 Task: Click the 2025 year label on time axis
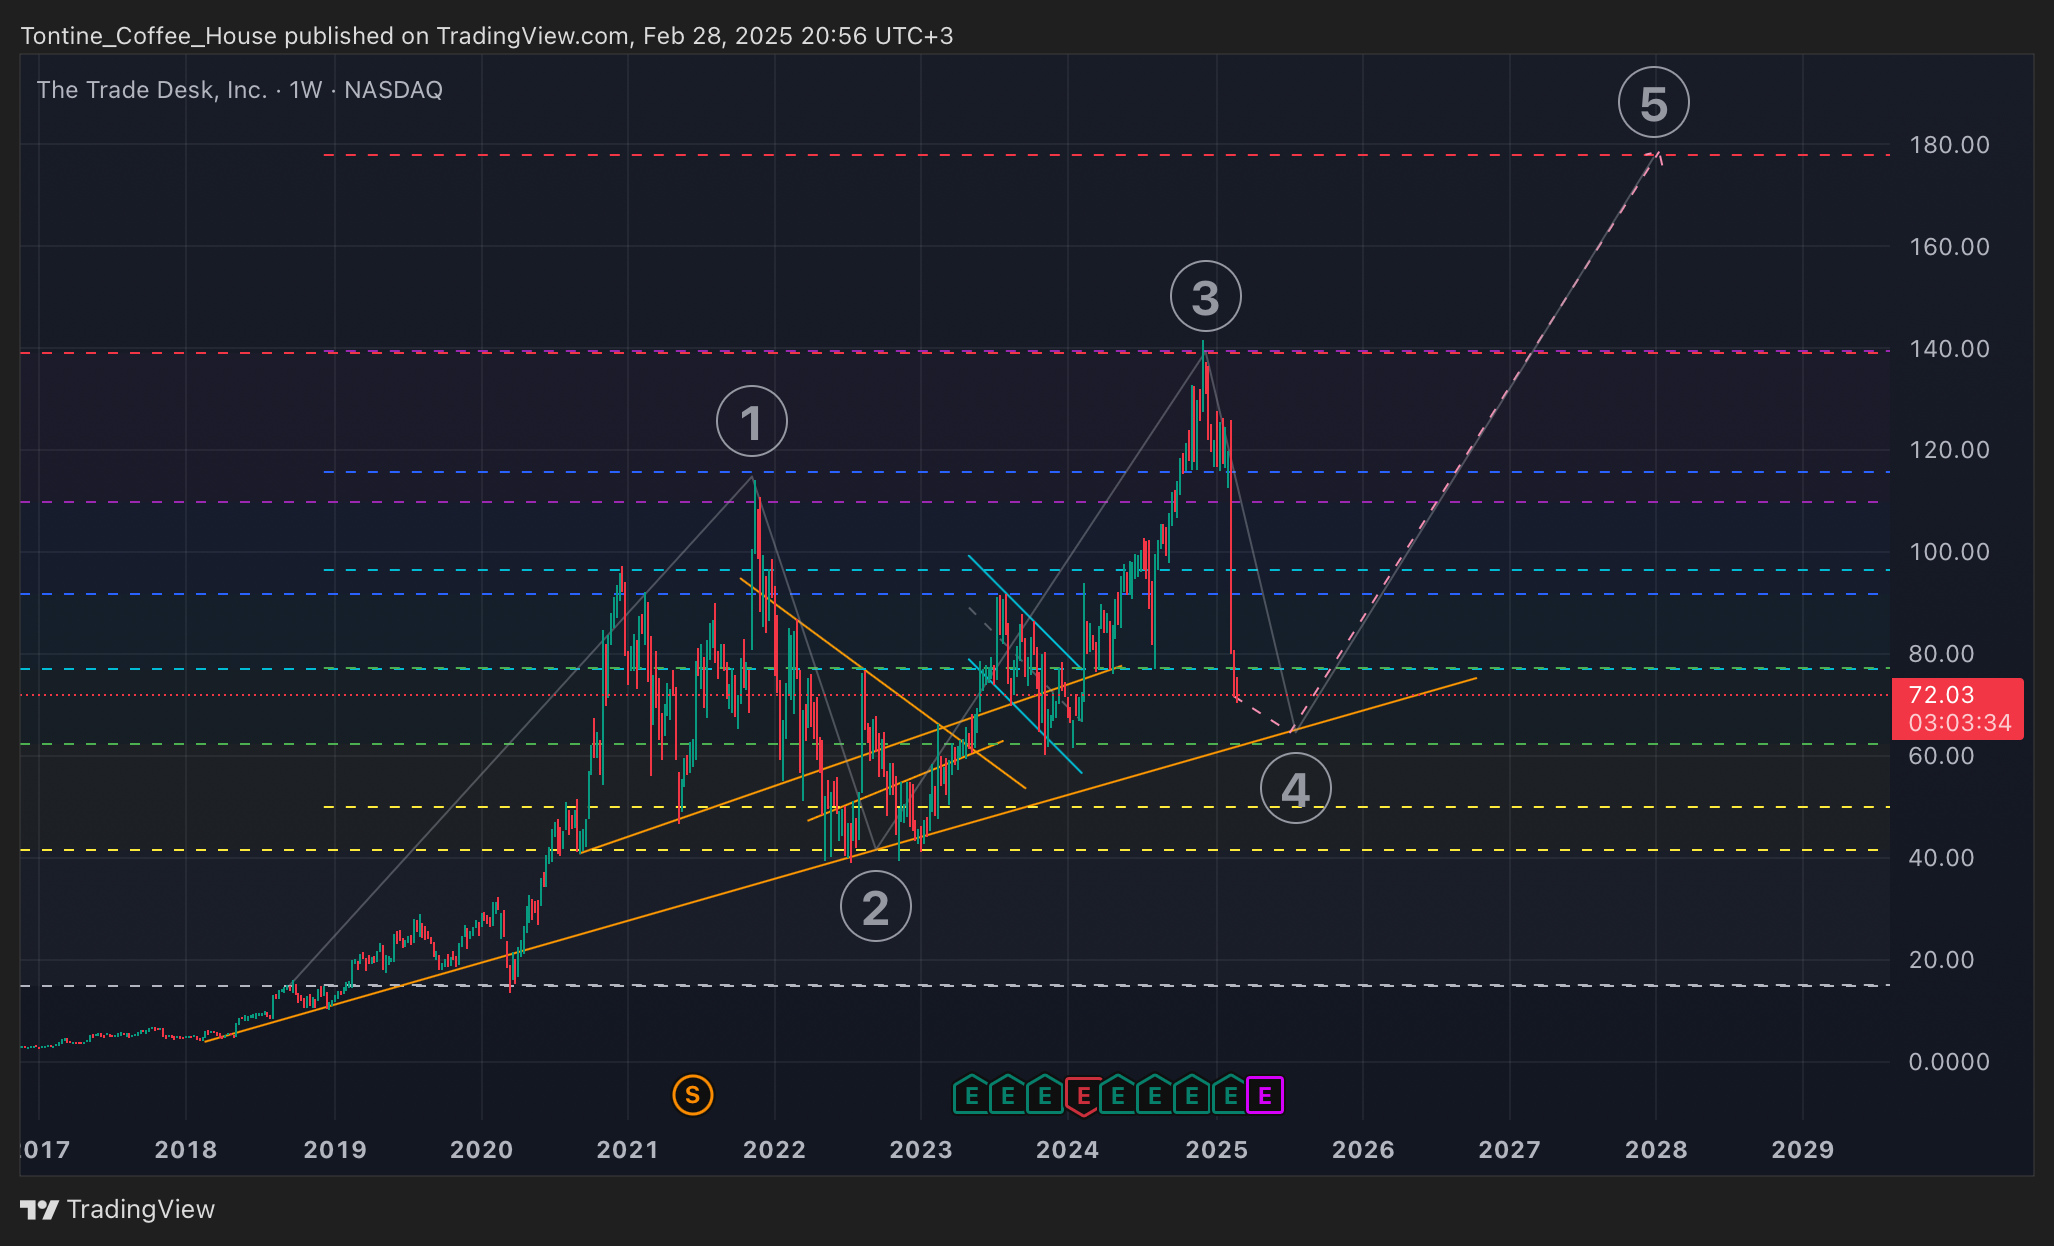pos(1217,1150)
